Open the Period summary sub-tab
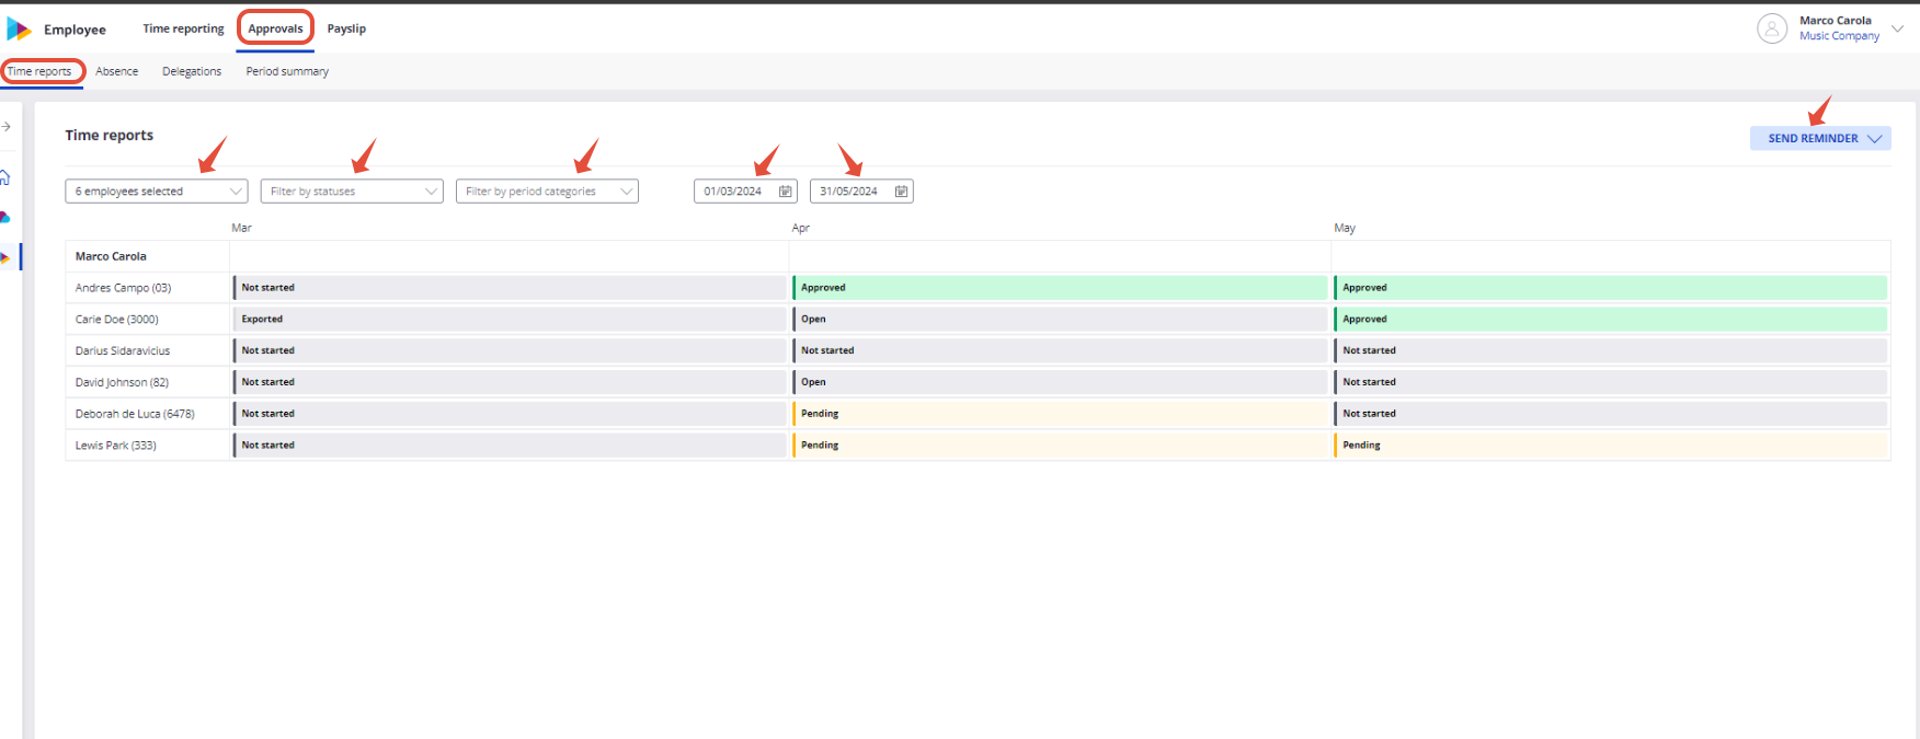 [287, 71]
